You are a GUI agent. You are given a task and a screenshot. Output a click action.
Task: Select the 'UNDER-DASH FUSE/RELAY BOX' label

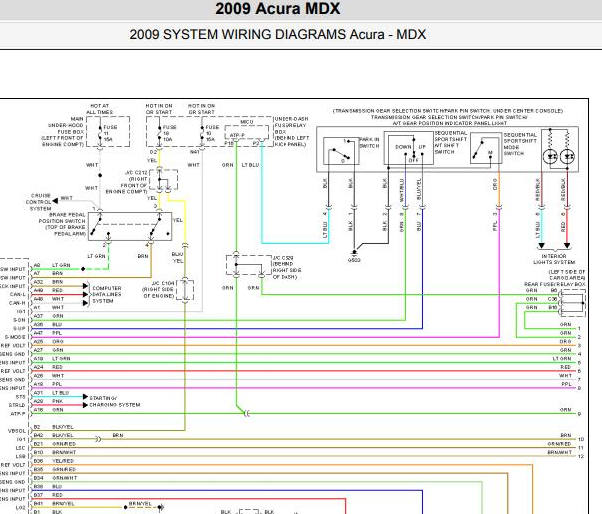pos(291,132)
